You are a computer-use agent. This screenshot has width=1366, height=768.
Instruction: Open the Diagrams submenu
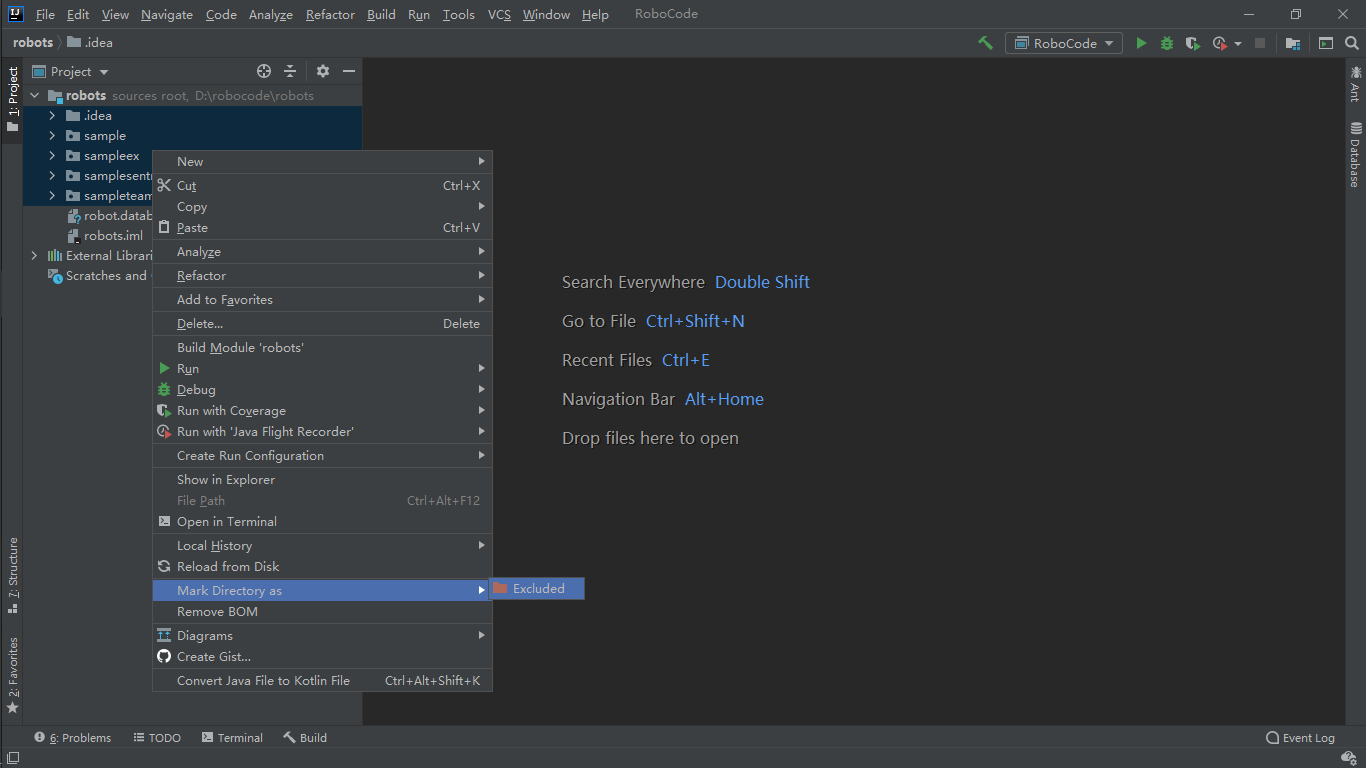click(x=321, y=635)
